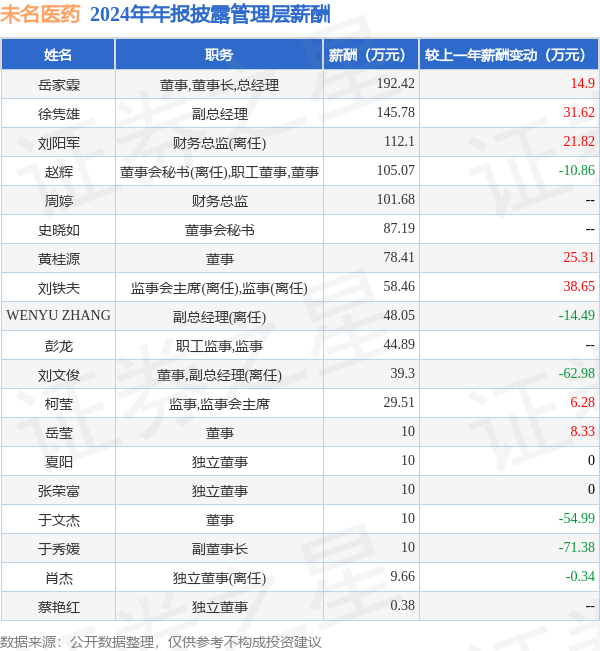Click the salary value 105.07

click(x=395, y=170)
